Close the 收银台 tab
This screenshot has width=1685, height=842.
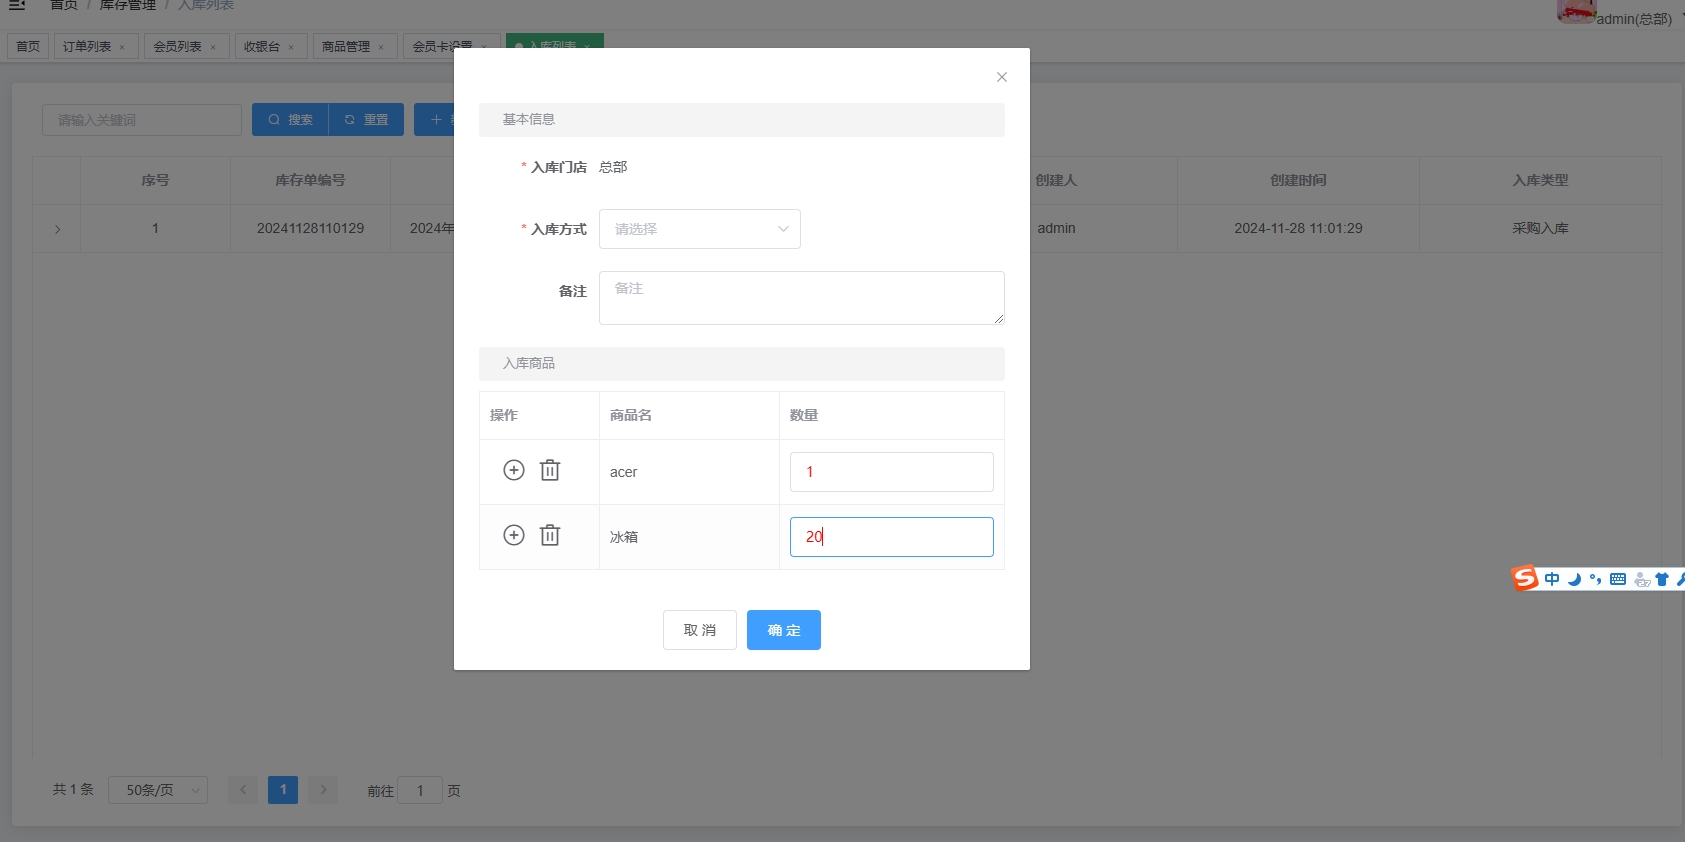[x=291, y=47]
